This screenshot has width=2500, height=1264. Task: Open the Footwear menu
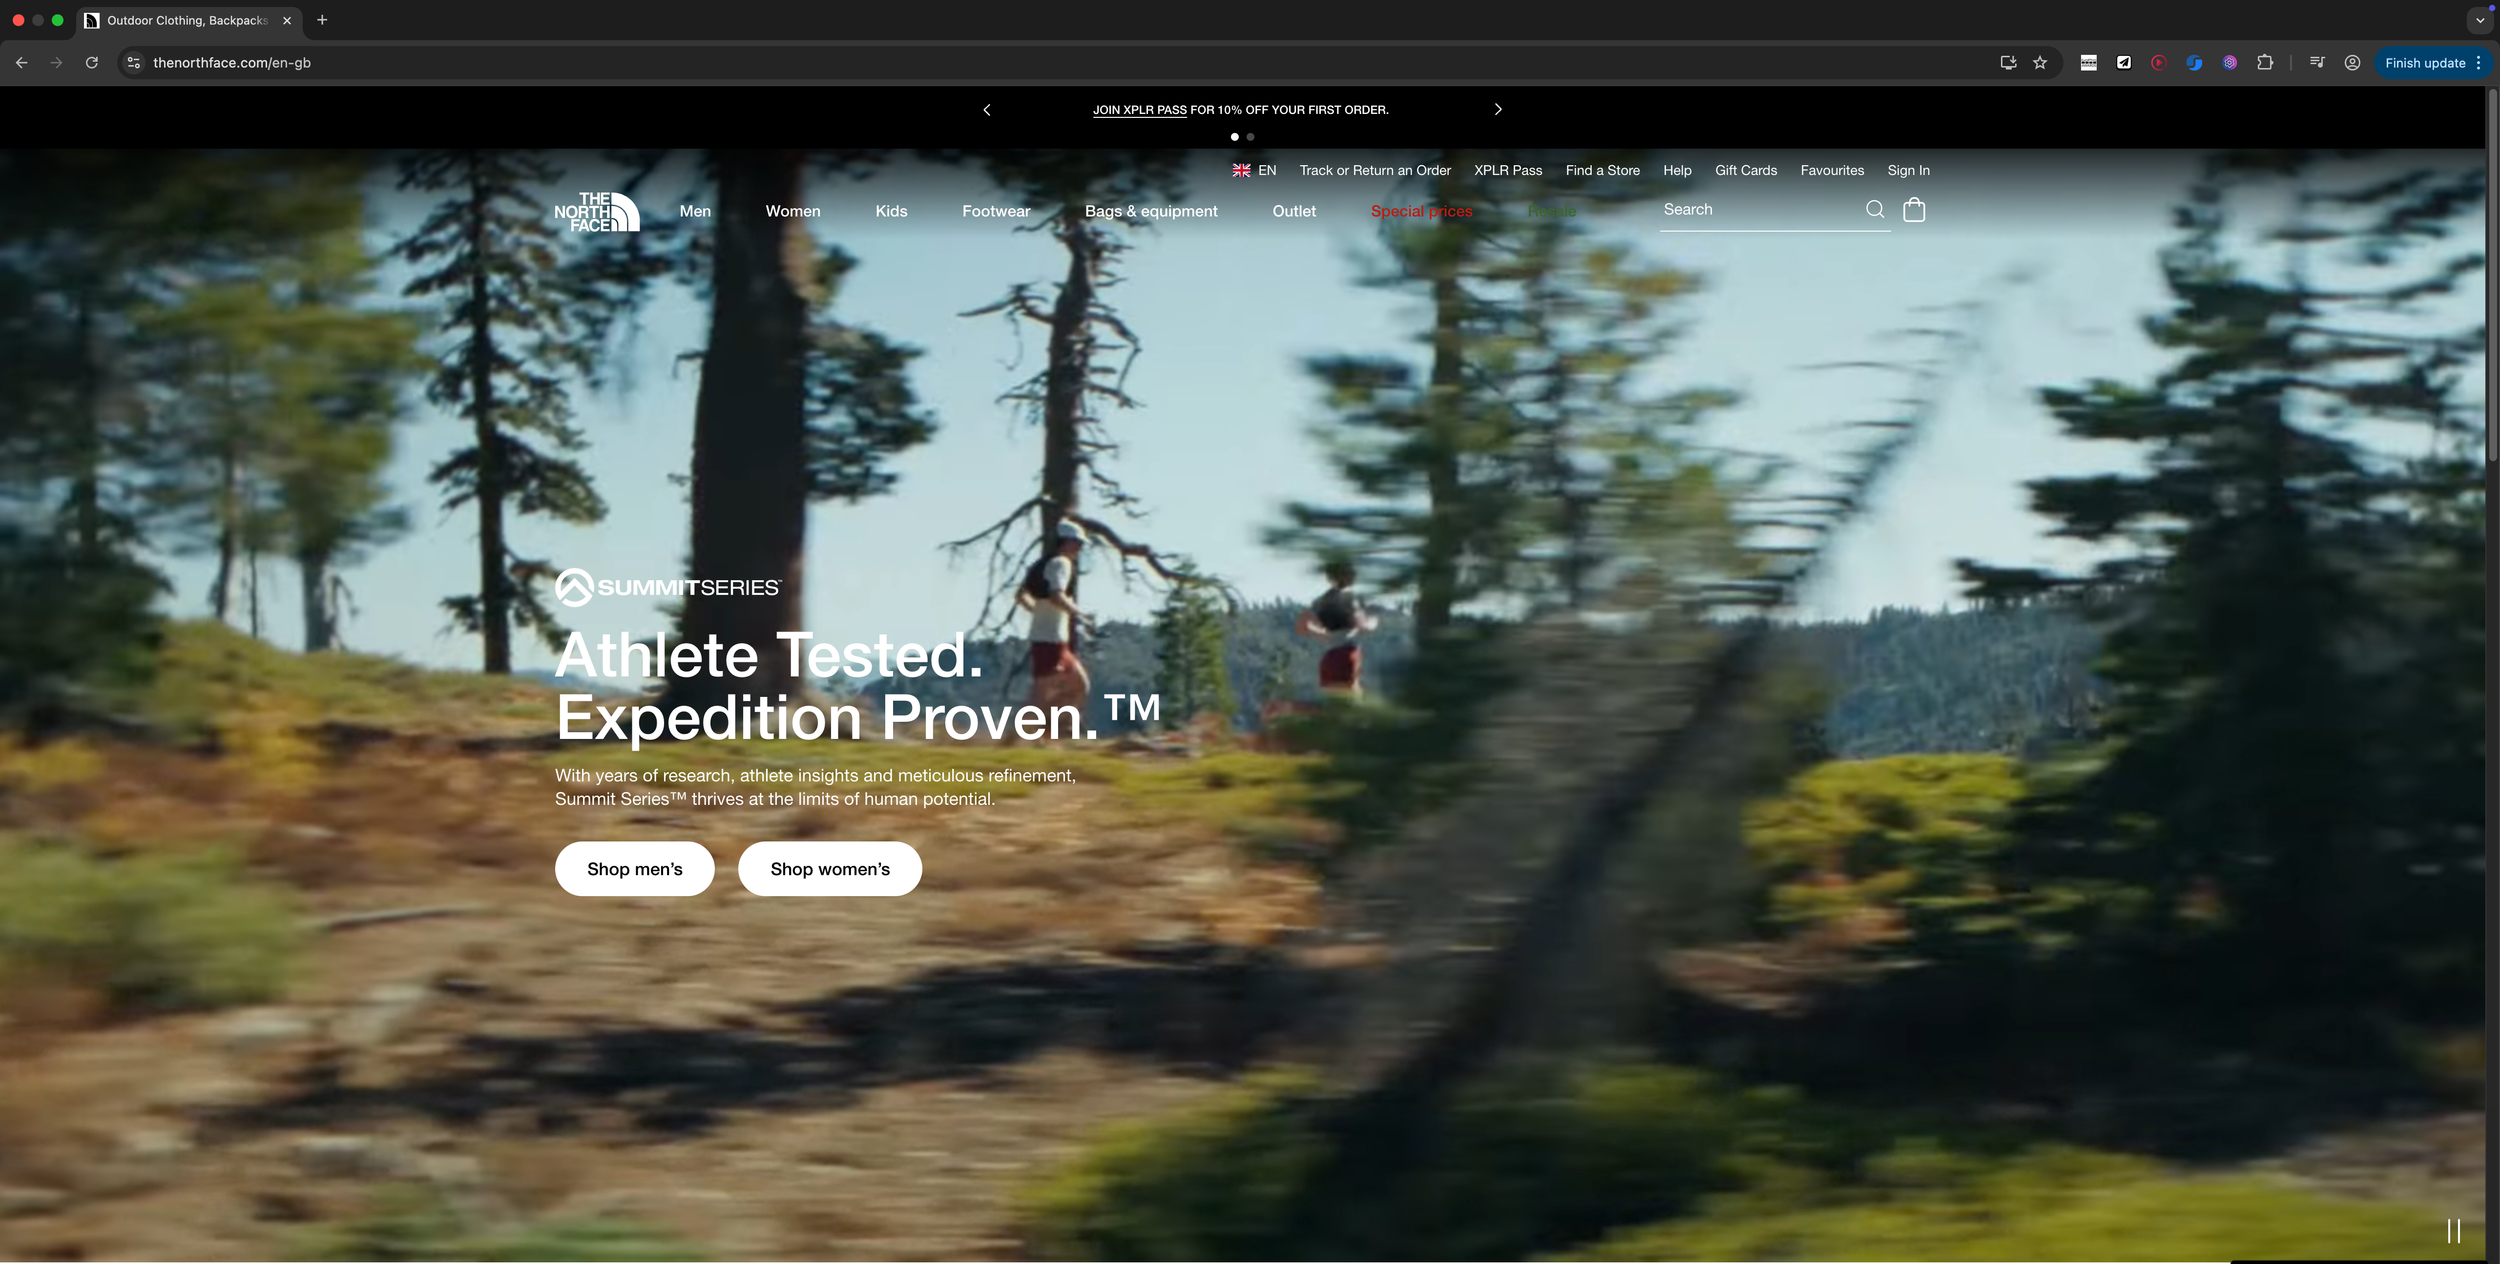pos(996,211)
